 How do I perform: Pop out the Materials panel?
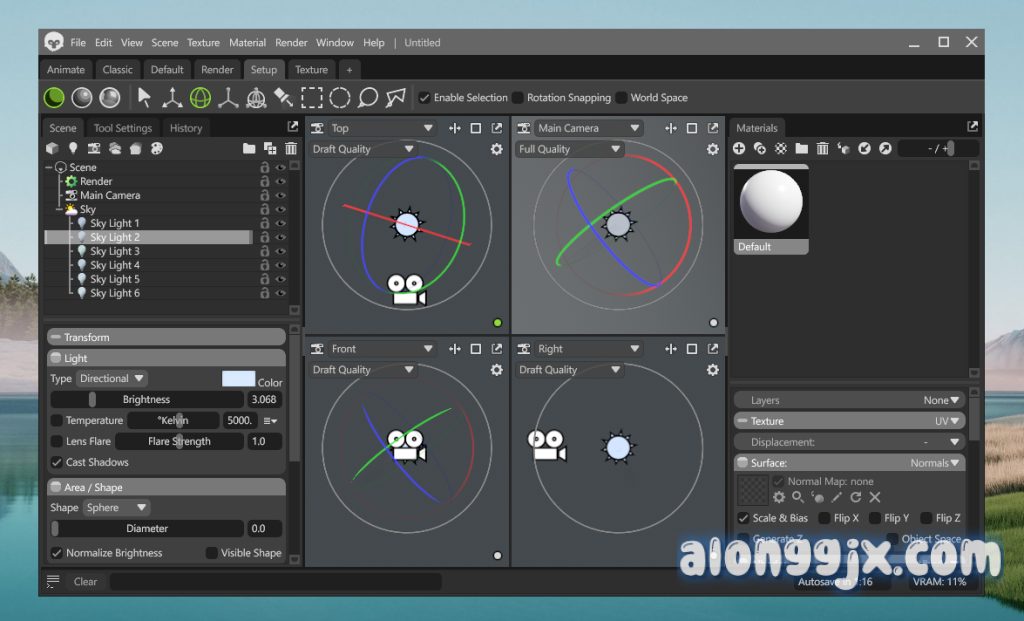click(x=973, y=127)
